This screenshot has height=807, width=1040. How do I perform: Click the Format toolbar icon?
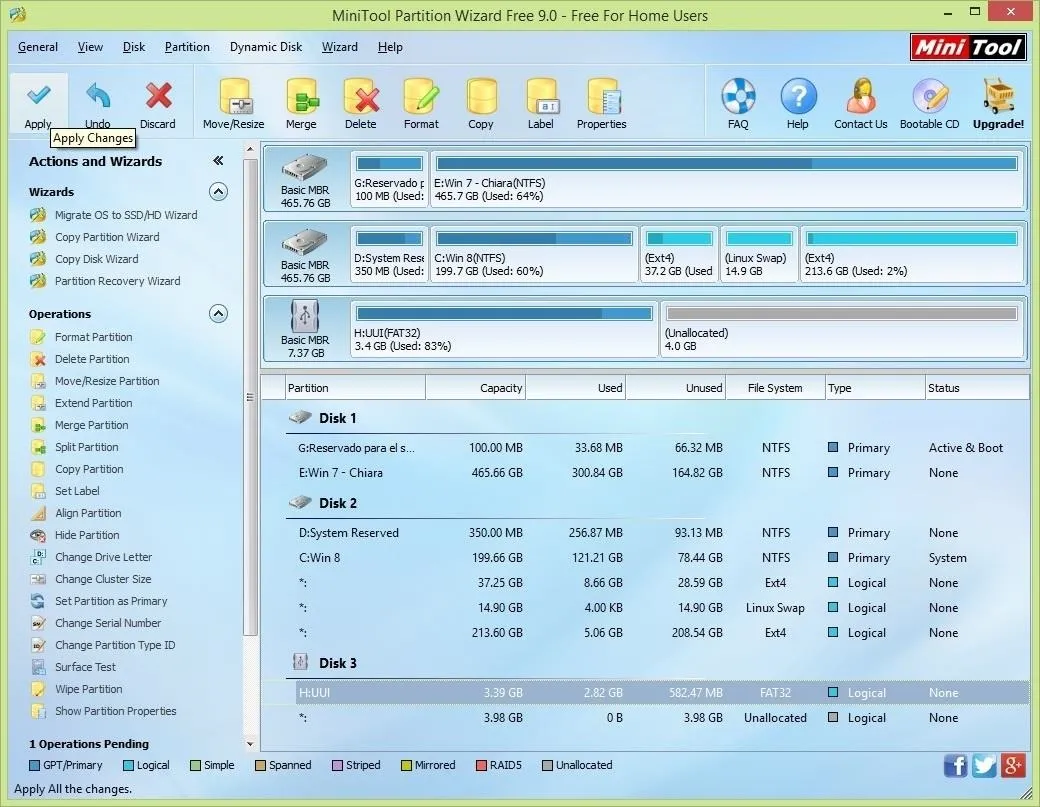click(x=421, y=97)
